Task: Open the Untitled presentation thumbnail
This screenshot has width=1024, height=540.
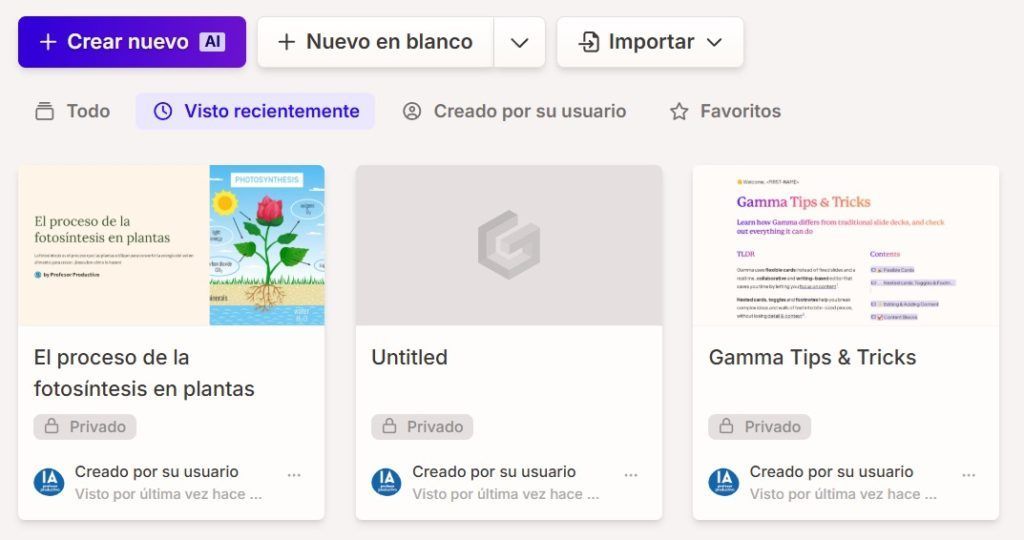Action: (x=509, y=245)
